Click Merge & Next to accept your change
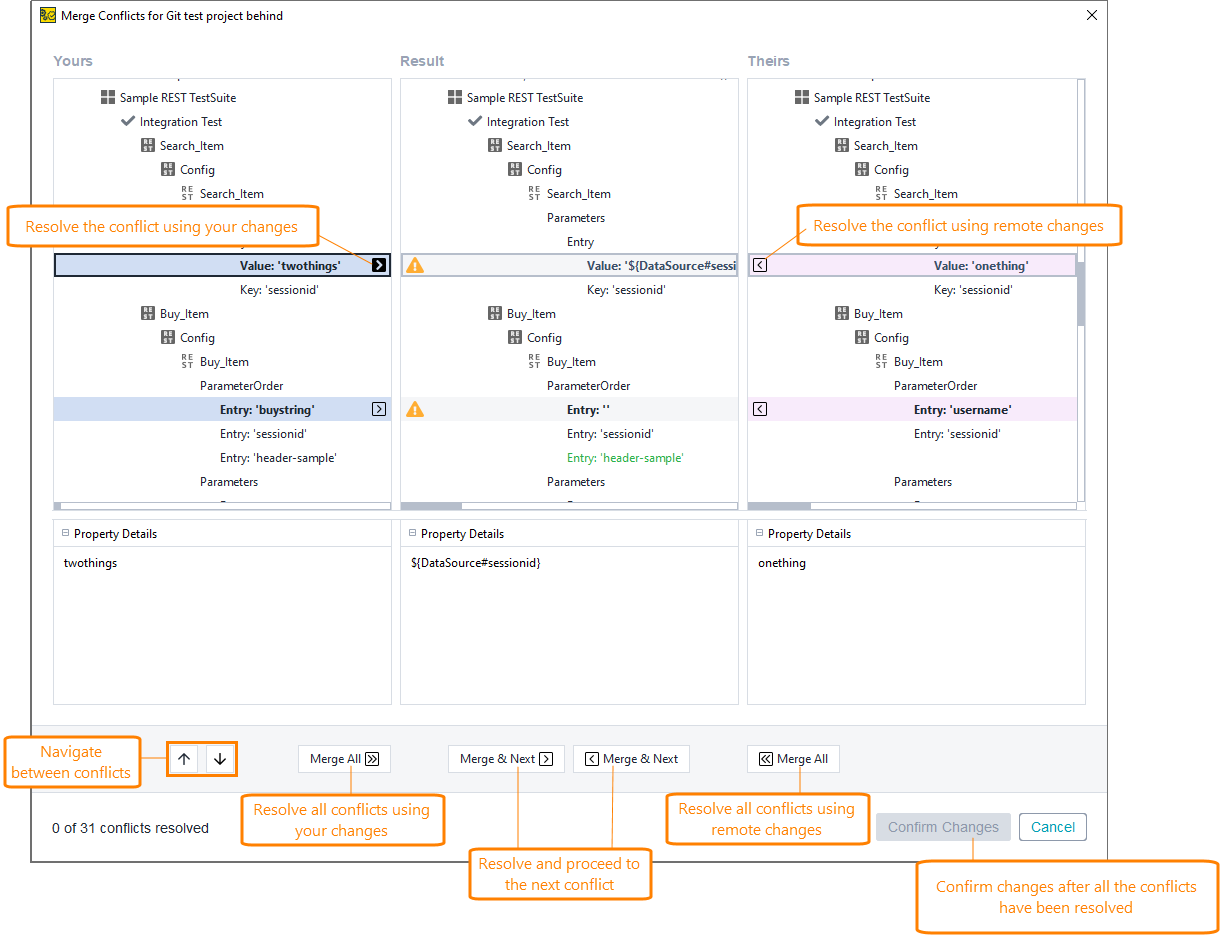 pyautogui.click(x=506, y=759)
